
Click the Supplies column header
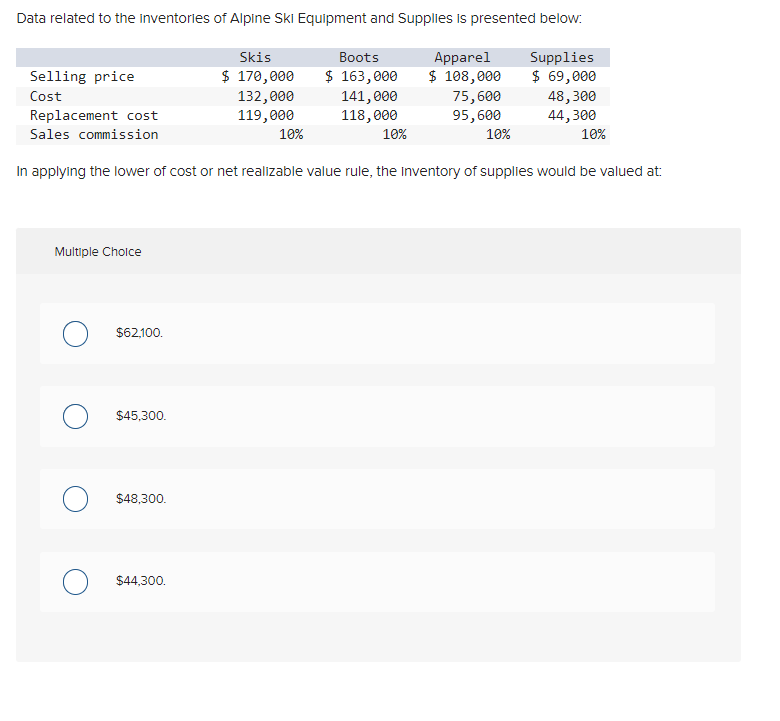click(x=562, y=58)
